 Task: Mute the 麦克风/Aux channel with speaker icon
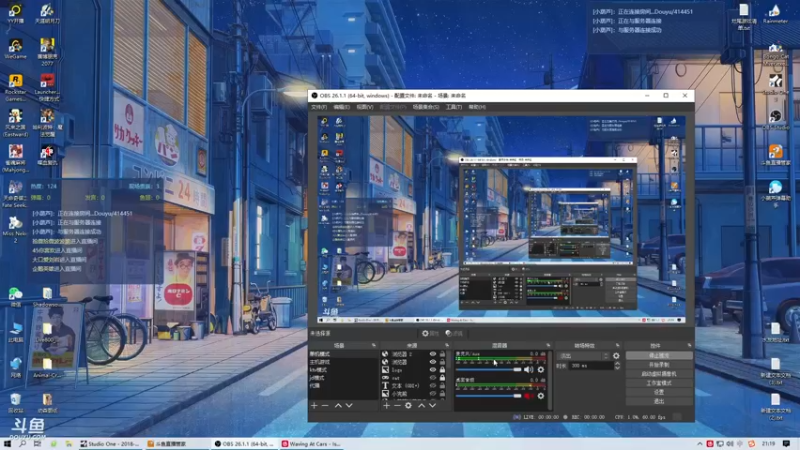(x=529, y=369)
